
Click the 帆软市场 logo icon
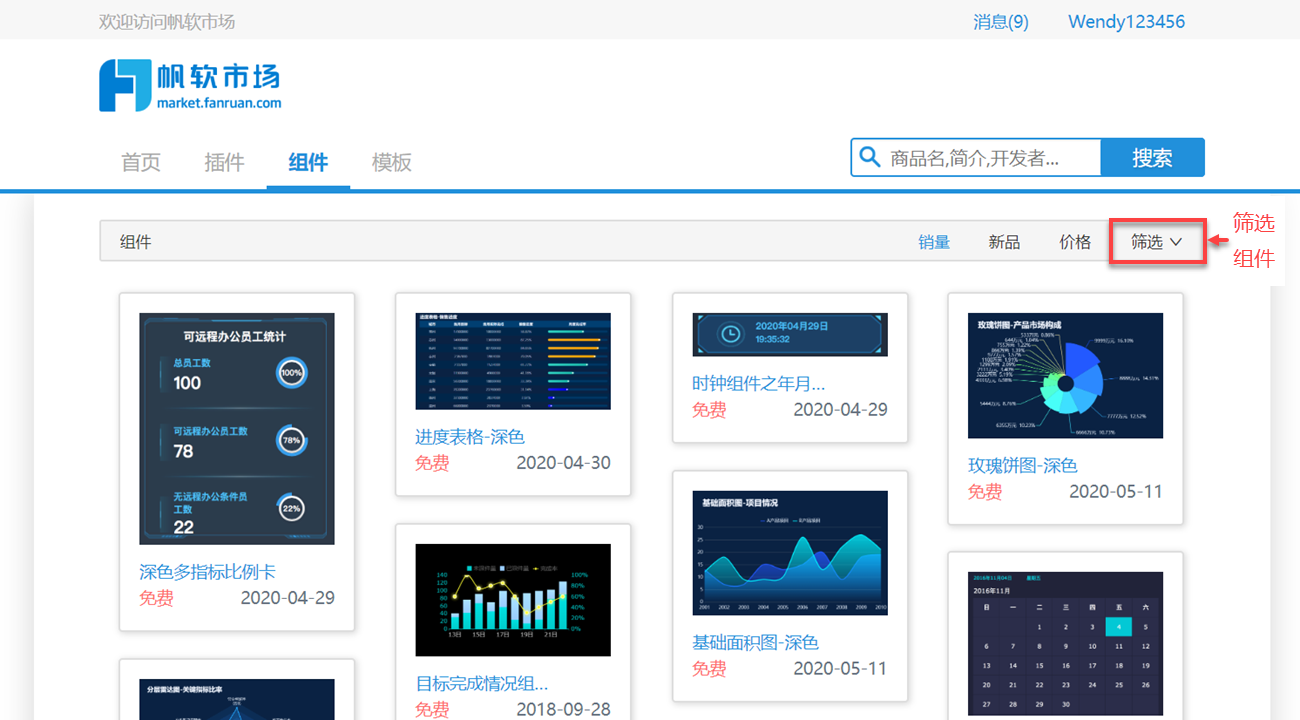click(124, 85)
